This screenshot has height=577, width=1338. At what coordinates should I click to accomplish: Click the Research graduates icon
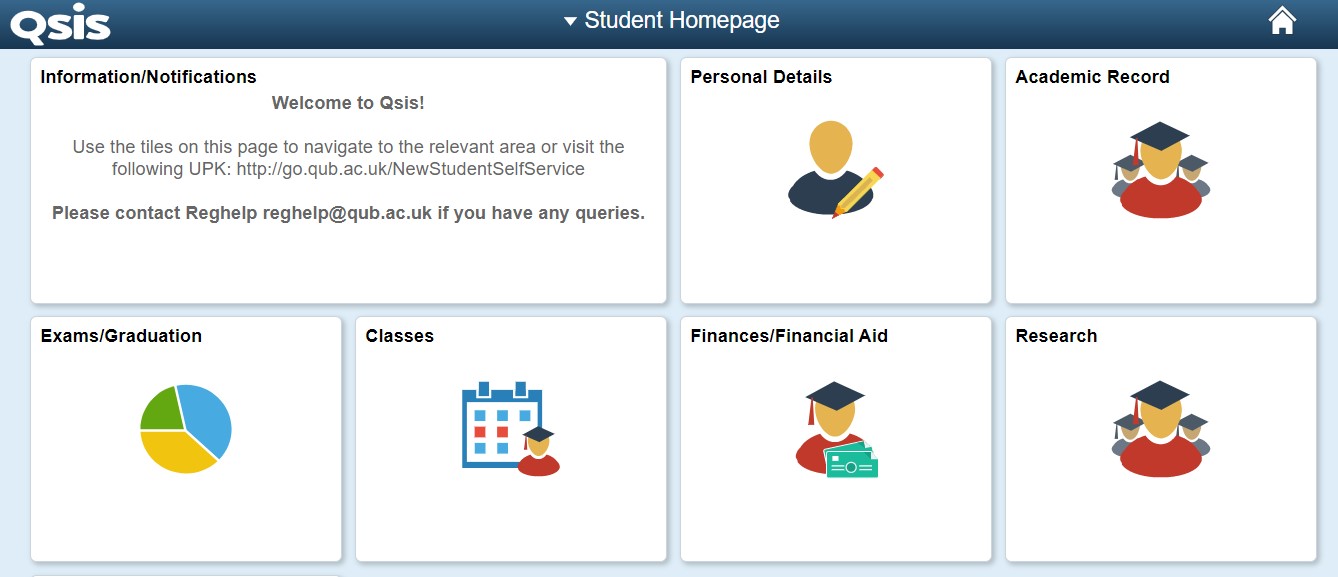pos(1160,429)
